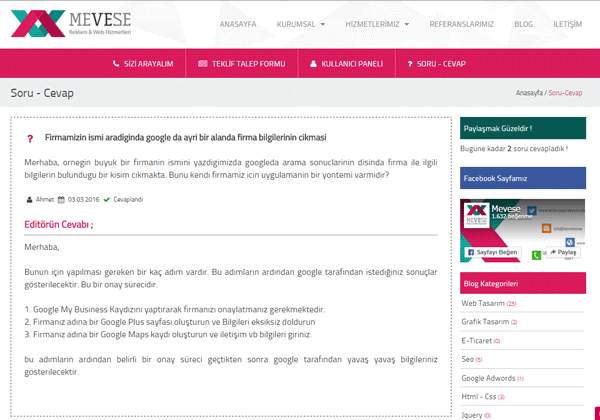Click the line about Google Maps kaydı
Screen dimensions: 600x420
pos(168,335)
